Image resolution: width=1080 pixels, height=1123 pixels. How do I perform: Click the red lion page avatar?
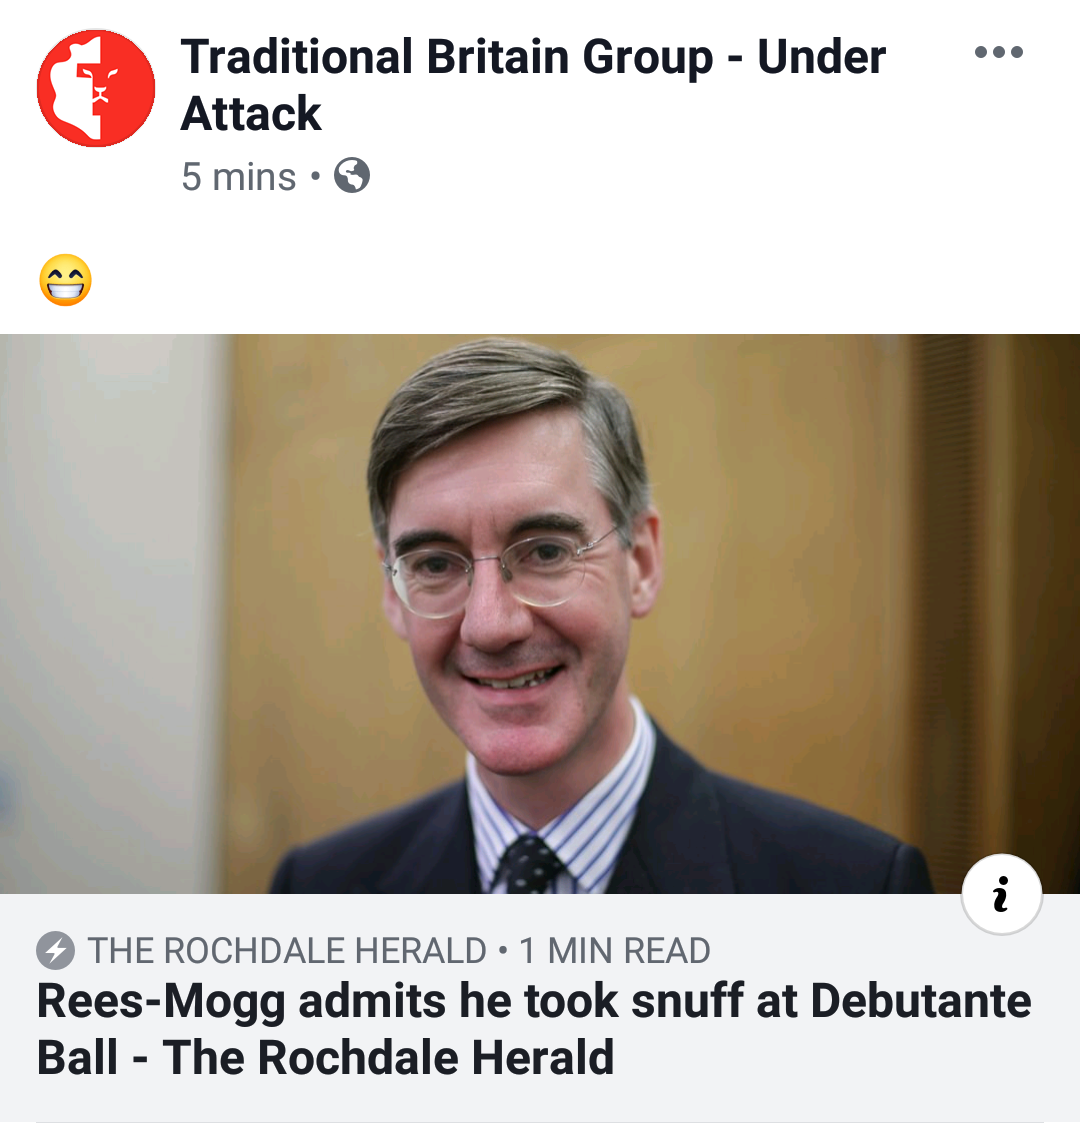(x=96, y=88)
